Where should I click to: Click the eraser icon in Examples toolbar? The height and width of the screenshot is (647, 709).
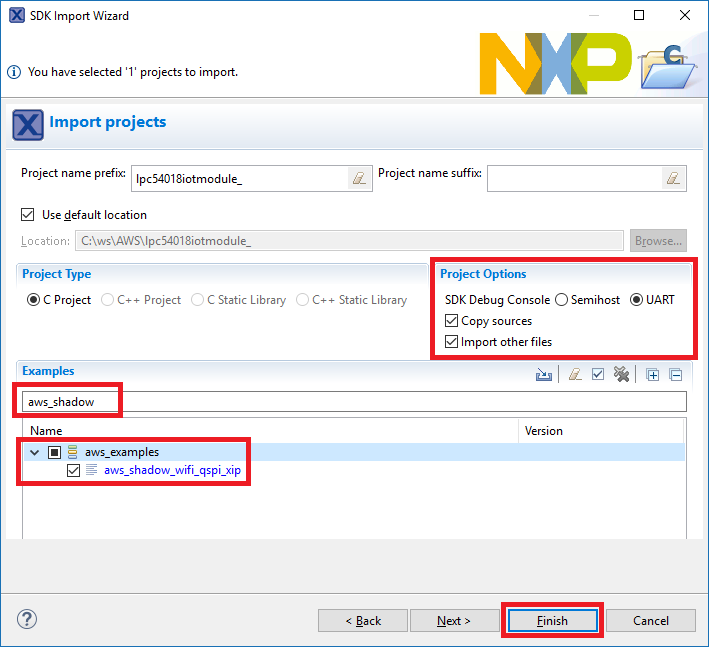574,375
